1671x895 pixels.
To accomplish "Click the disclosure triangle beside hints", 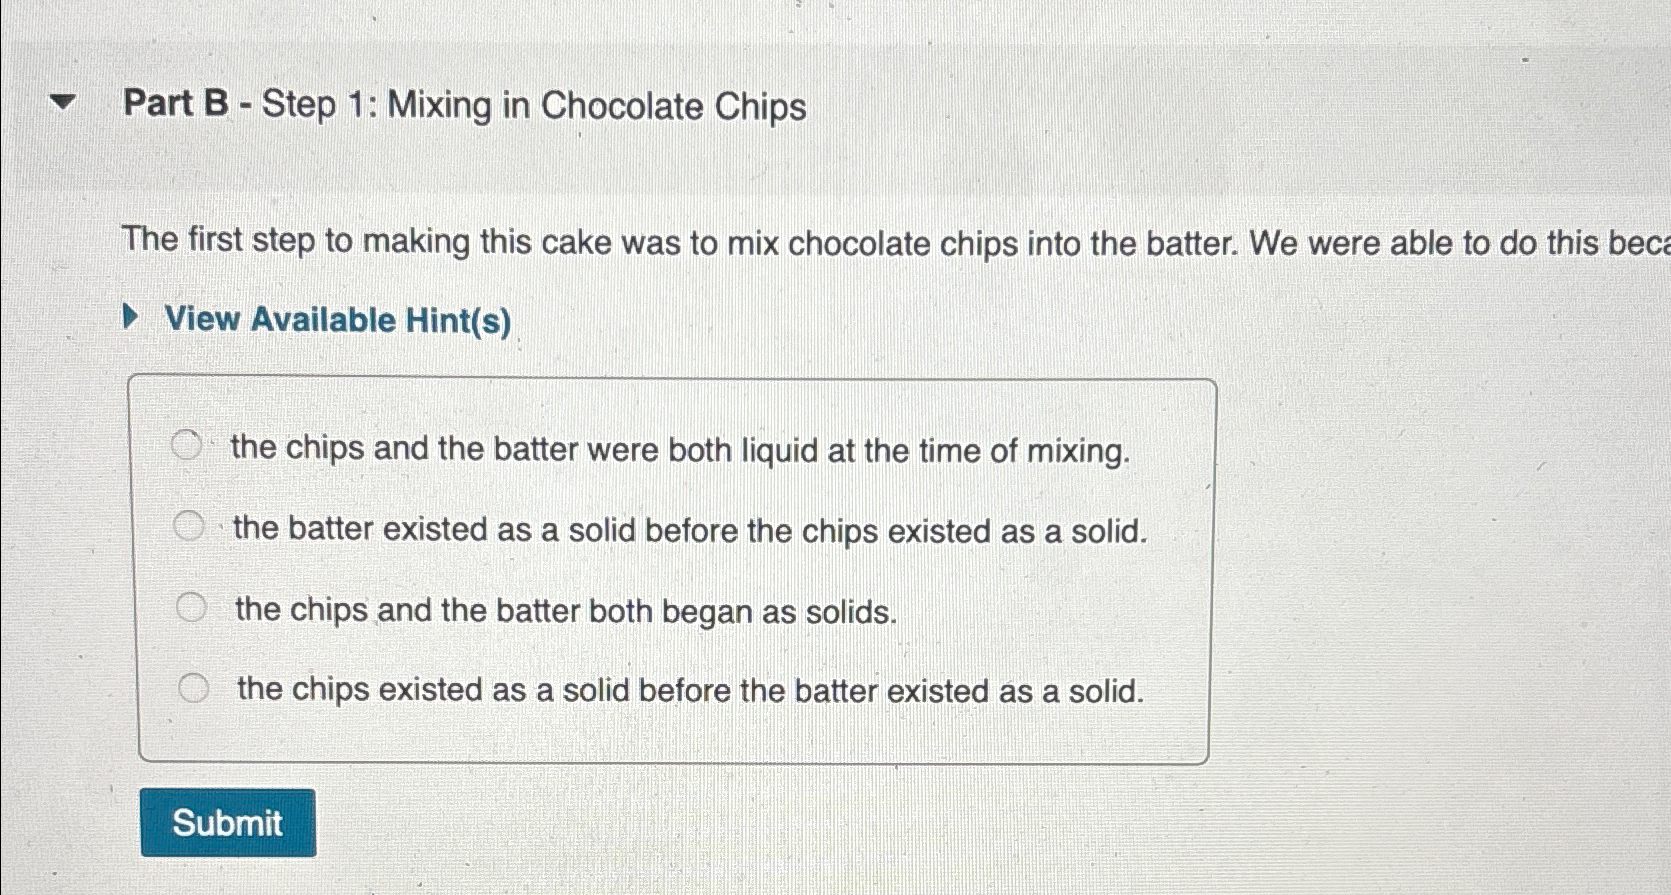I will [129, 318].
